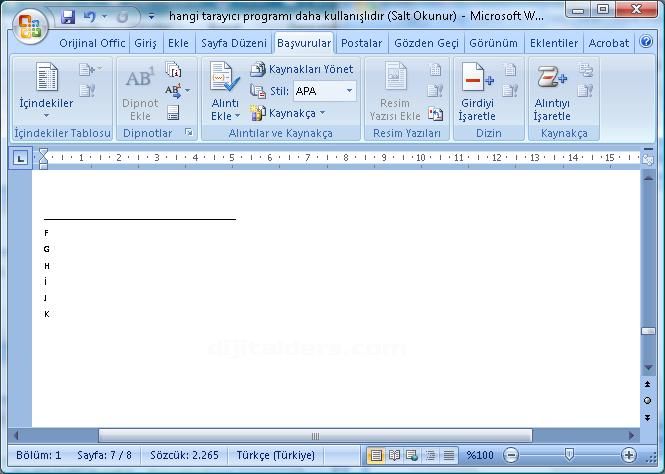Open the Acrobat tab

coord(609,43)
